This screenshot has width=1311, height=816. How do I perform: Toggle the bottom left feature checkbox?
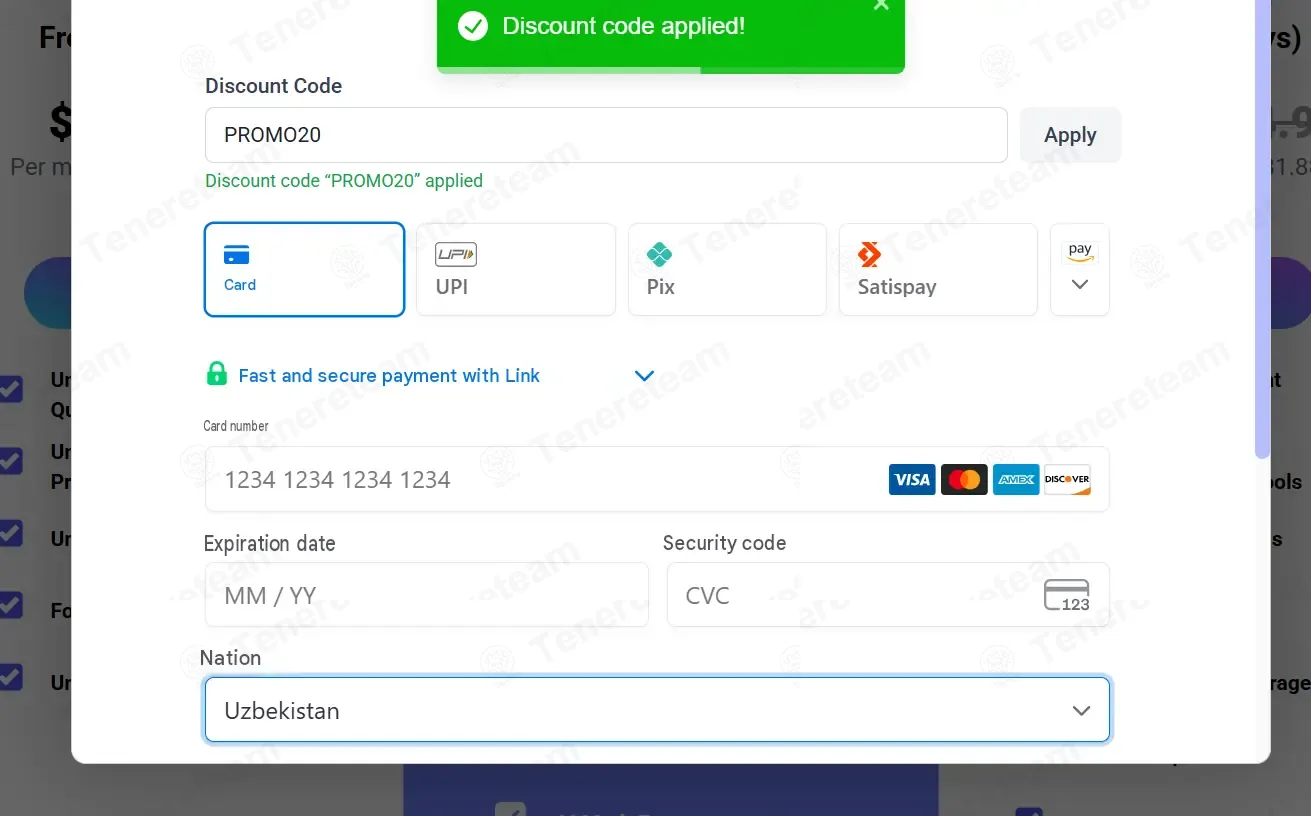click(x=11, y=677)
